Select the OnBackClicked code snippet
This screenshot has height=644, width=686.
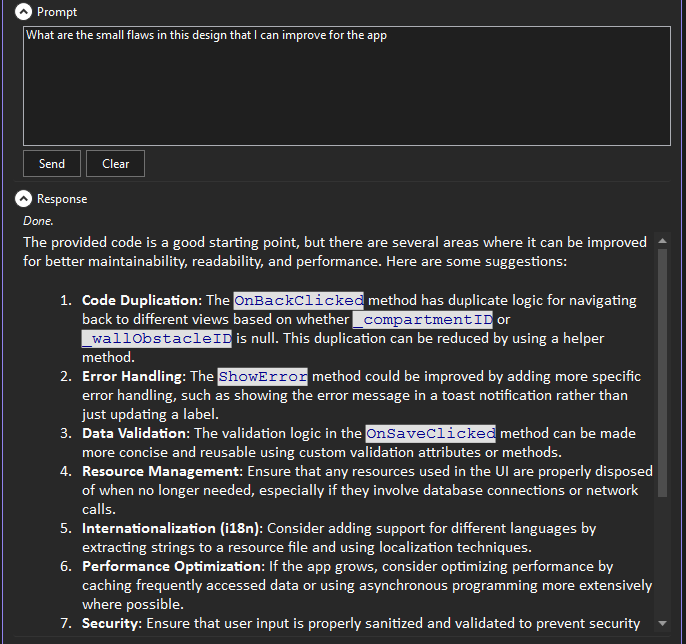tap(299, 300)
